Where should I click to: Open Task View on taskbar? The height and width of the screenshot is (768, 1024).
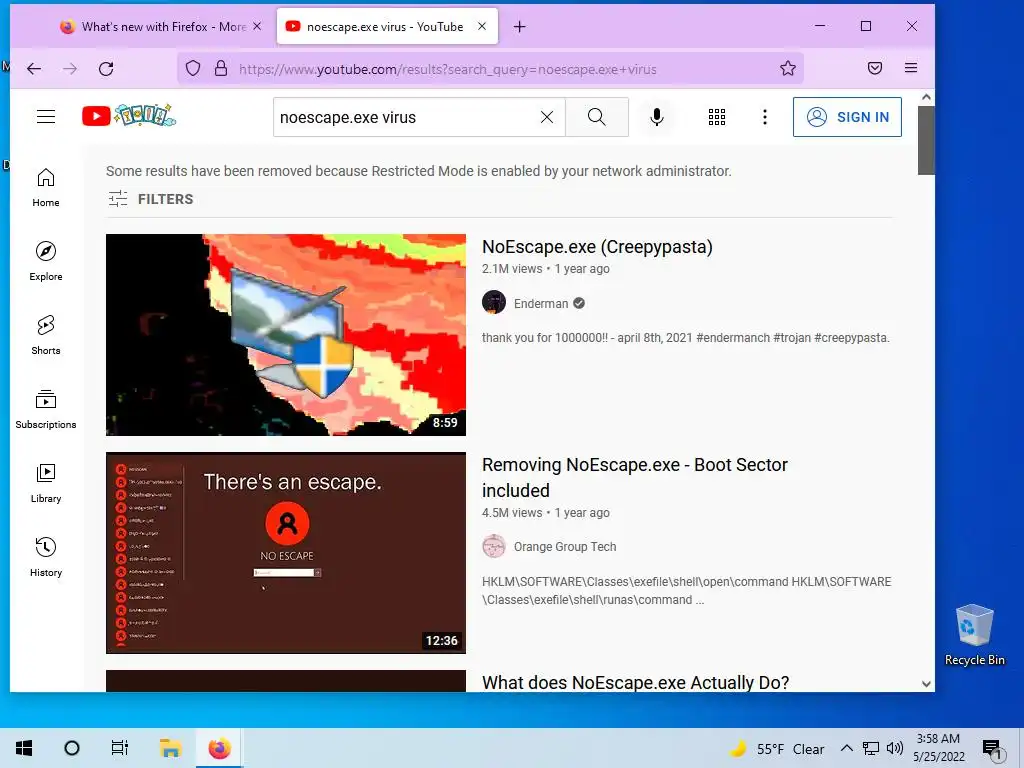120,748
